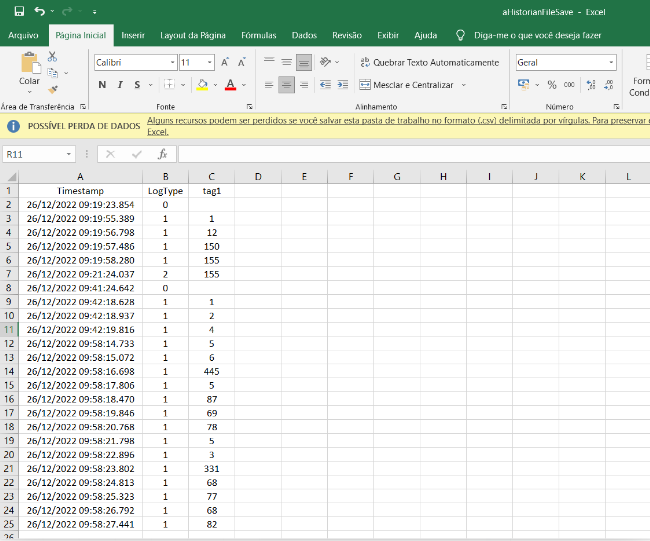This screenshot has height=541, width=650.
Task: Click the Format Painter brush icon
Action: 53,89
